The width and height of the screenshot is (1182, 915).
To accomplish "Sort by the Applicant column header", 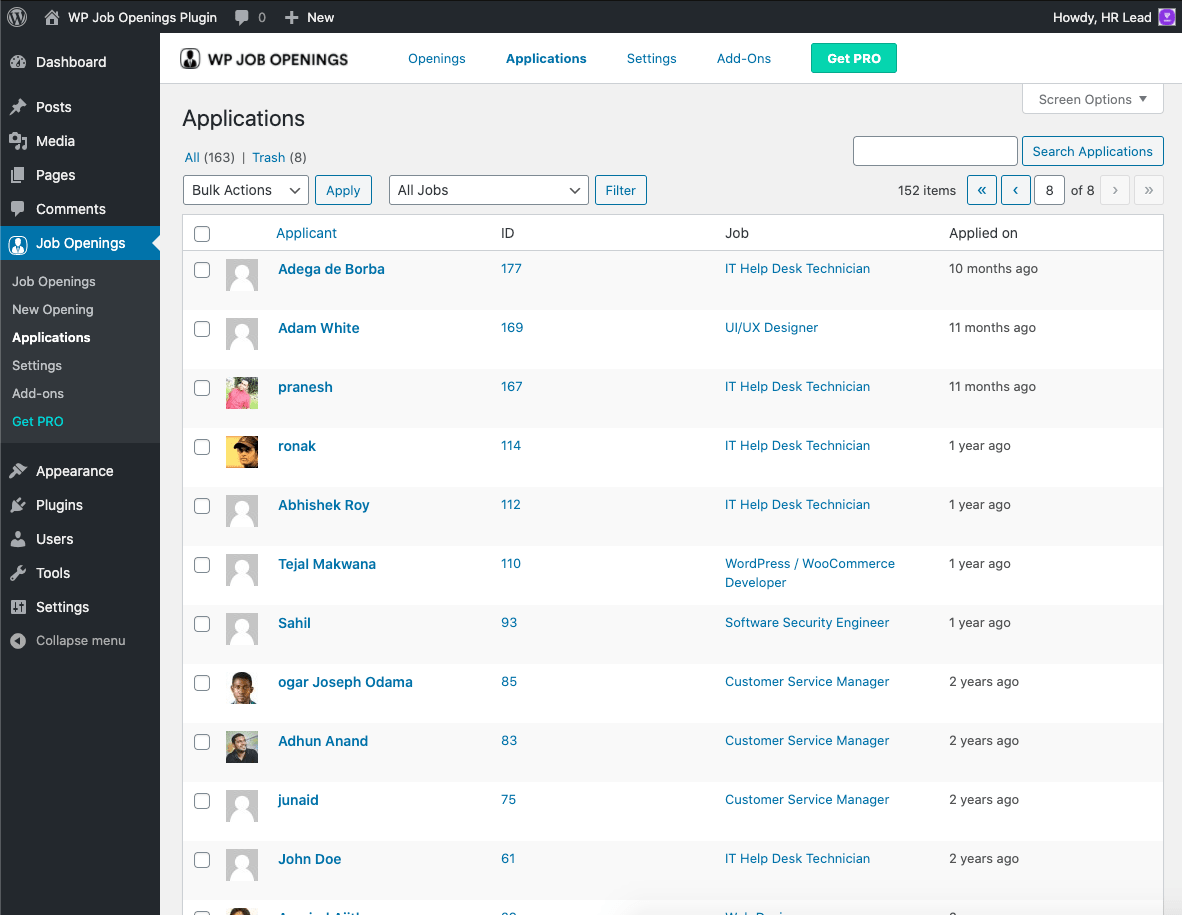I will point(306,234).
